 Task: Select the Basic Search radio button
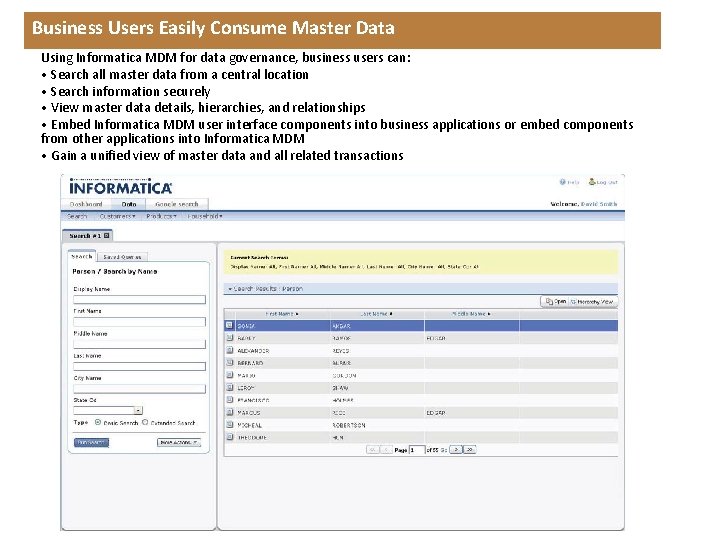(98, 422)
